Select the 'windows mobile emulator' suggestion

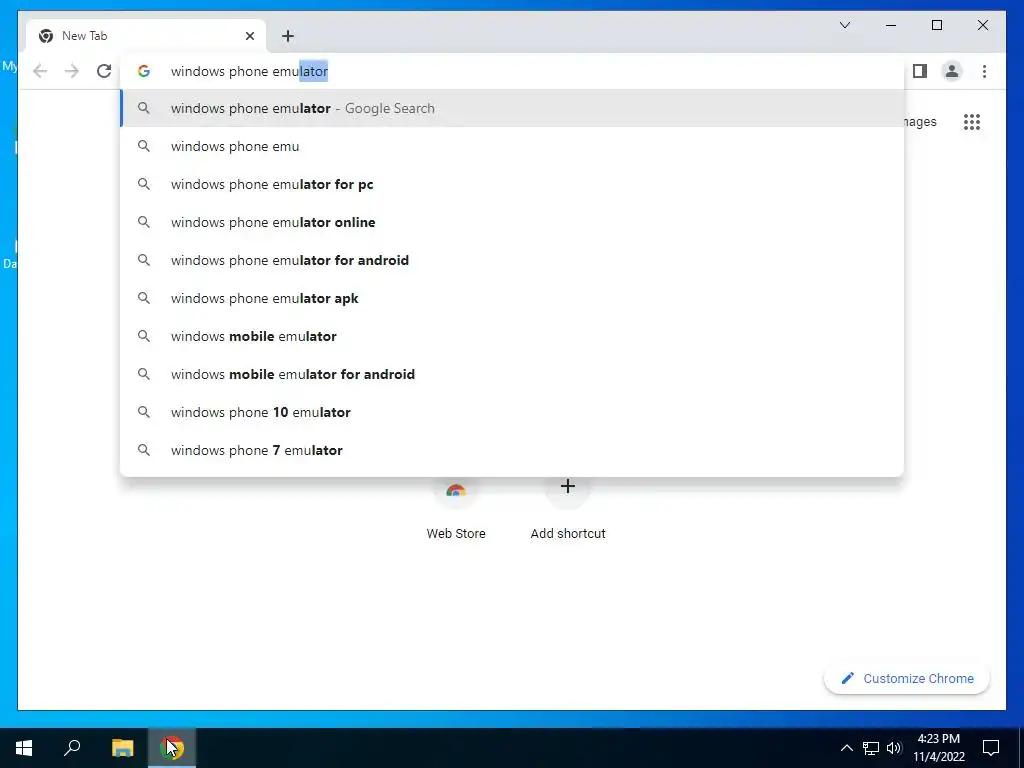point(513,336)
